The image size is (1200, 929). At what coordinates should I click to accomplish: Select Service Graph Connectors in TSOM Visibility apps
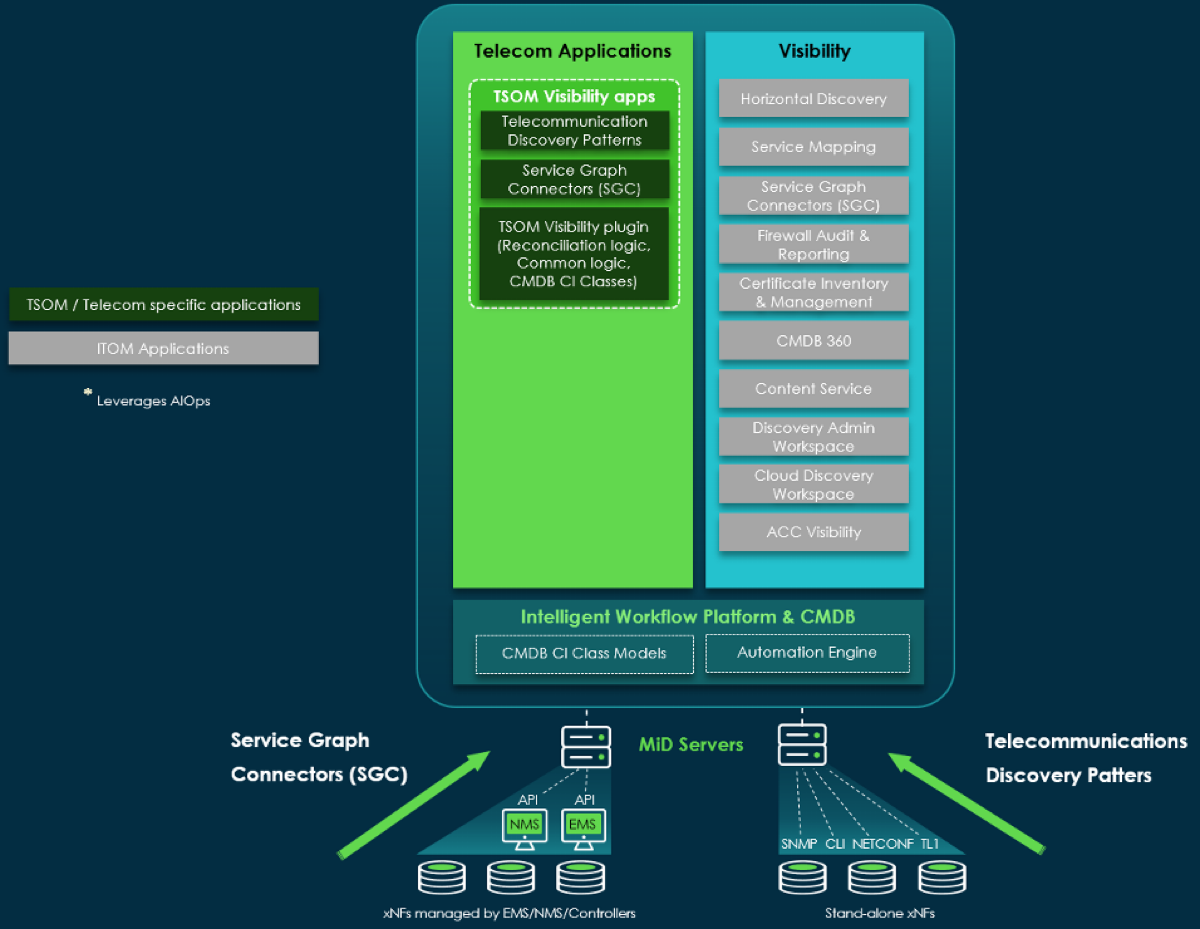[574, 180]
